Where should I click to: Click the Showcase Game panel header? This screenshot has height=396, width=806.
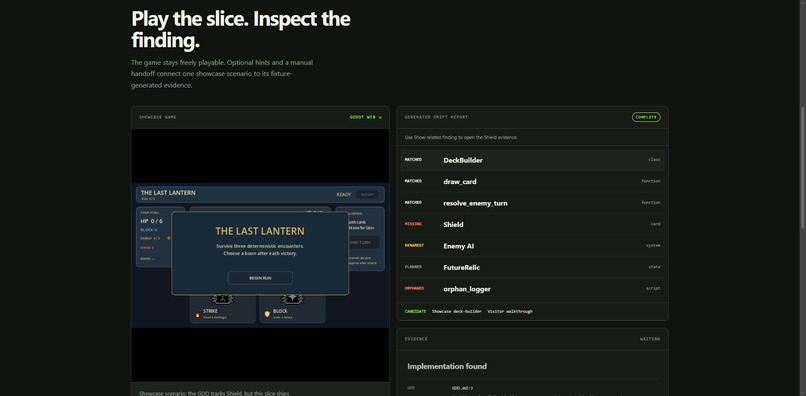(158, 117)
